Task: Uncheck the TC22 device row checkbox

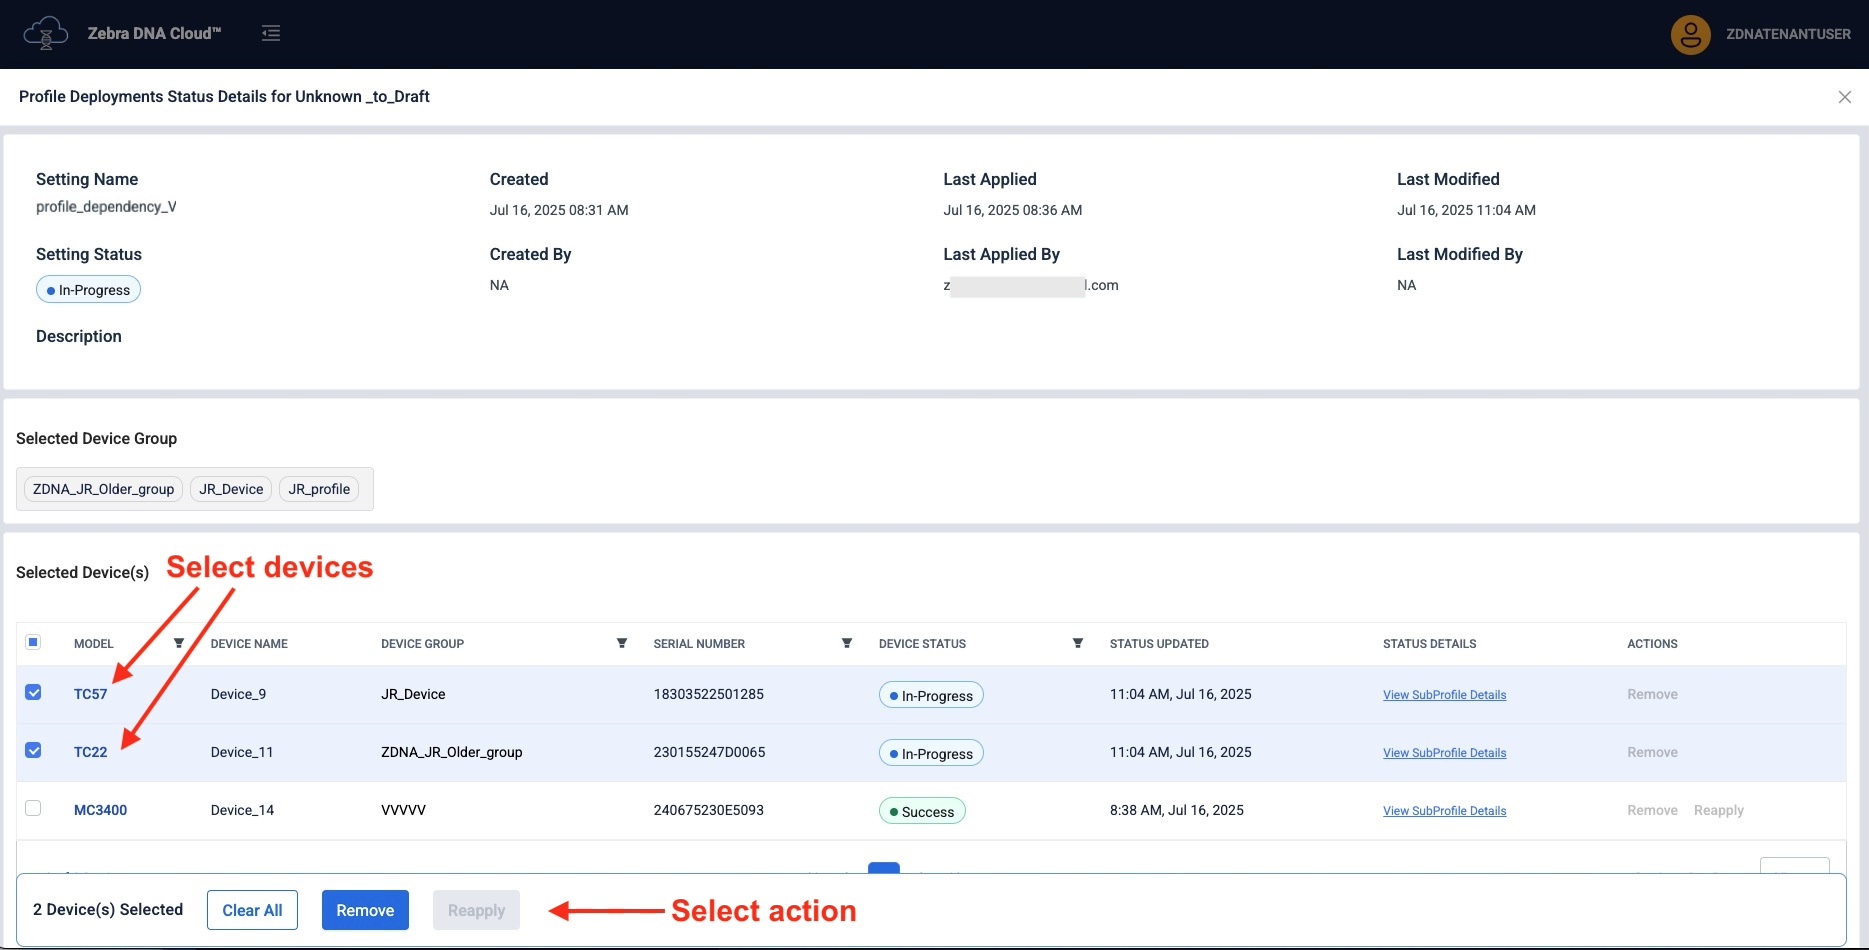Action: coord(33,750)
